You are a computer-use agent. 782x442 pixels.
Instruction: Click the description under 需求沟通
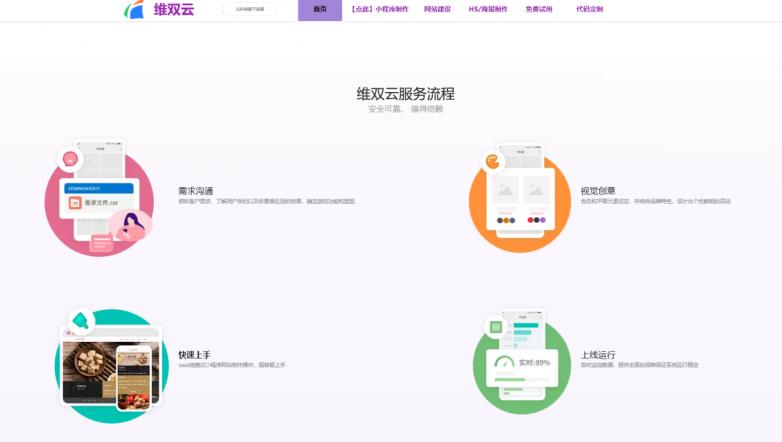[x=266, y=201]
